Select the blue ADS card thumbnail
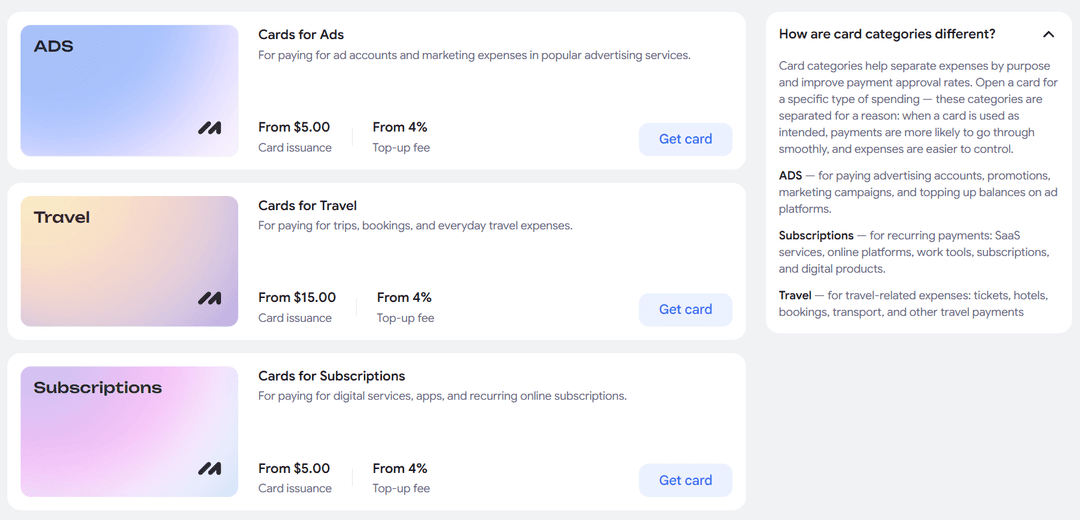The height and width of the screenshot is (520, 1080). (x=129, y=91)
